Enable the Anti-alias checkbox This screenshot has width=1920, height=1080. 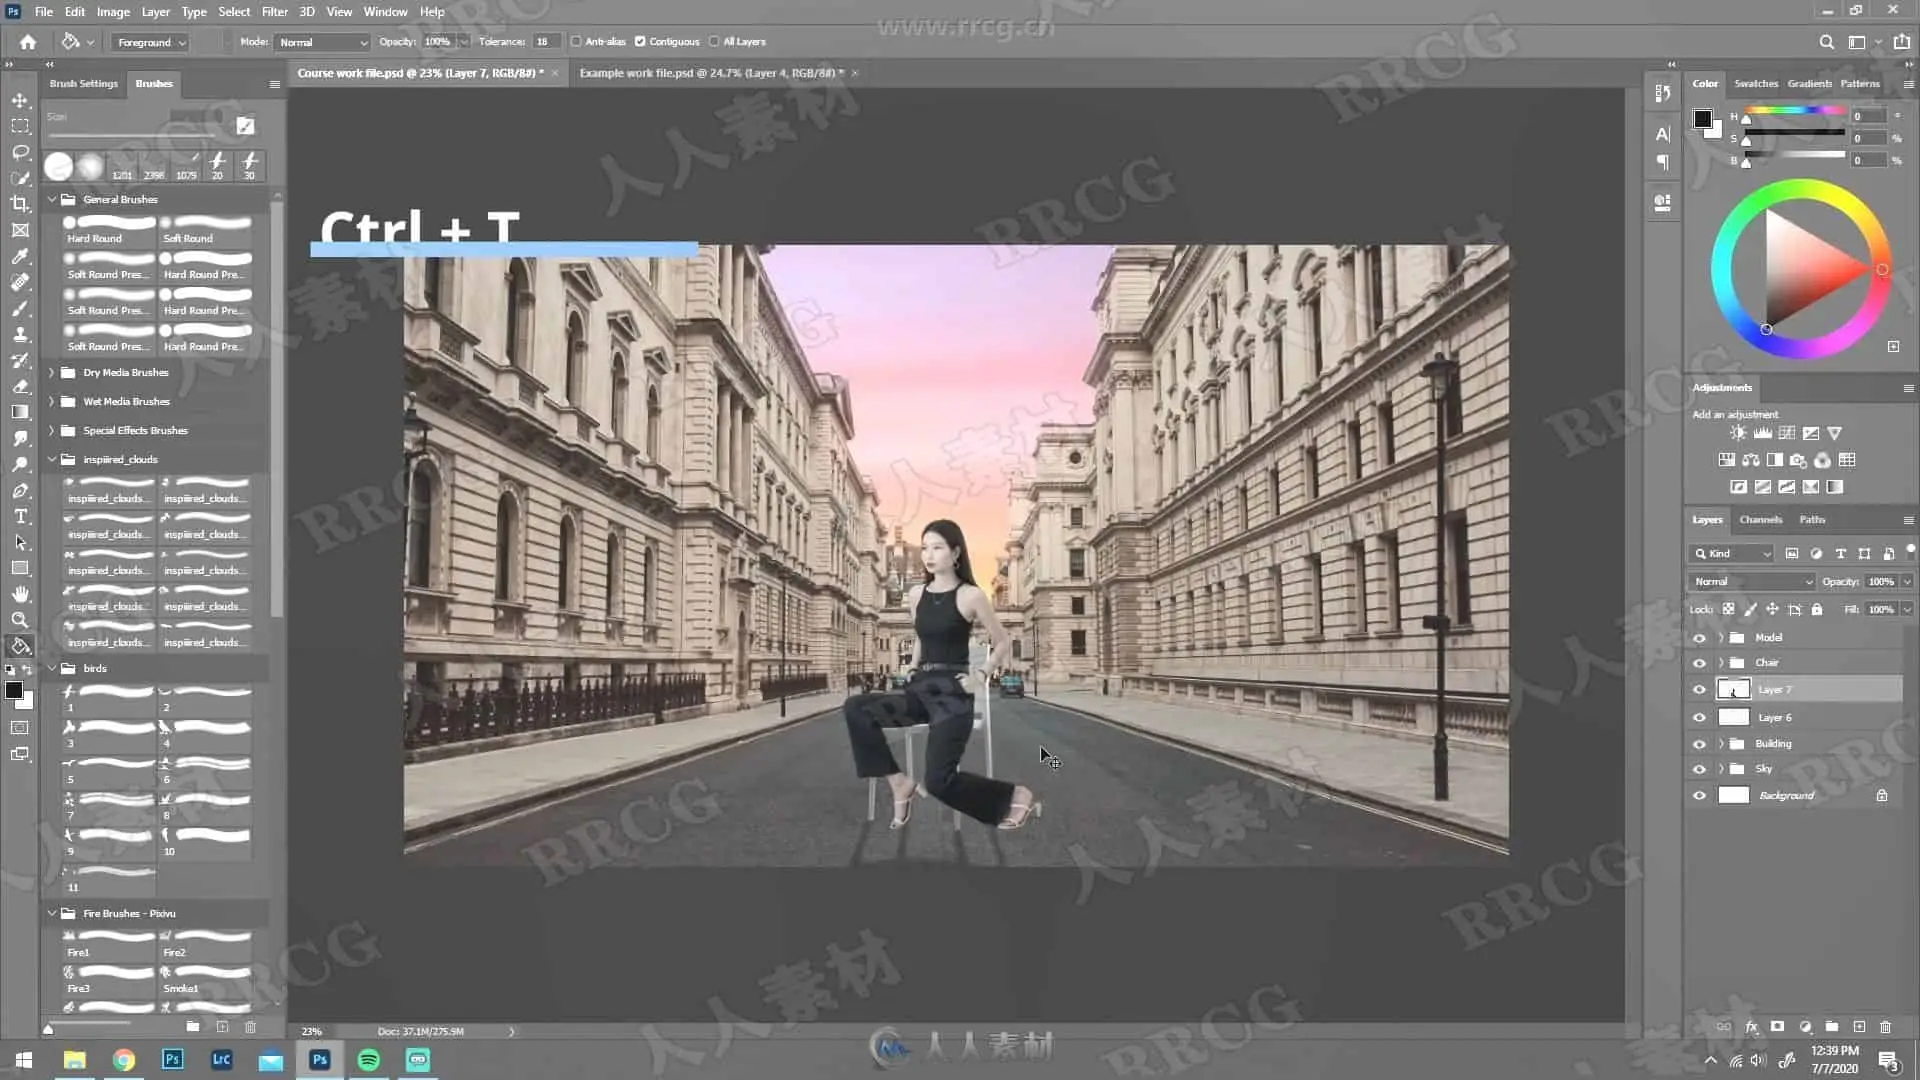[x=576, y=42]
